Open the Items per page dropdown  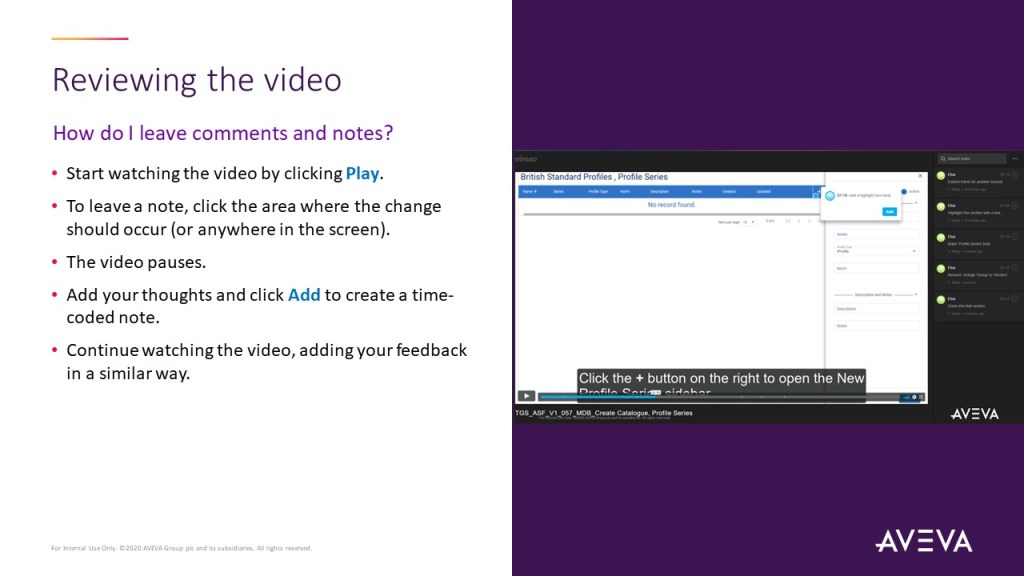click(749, 221)
